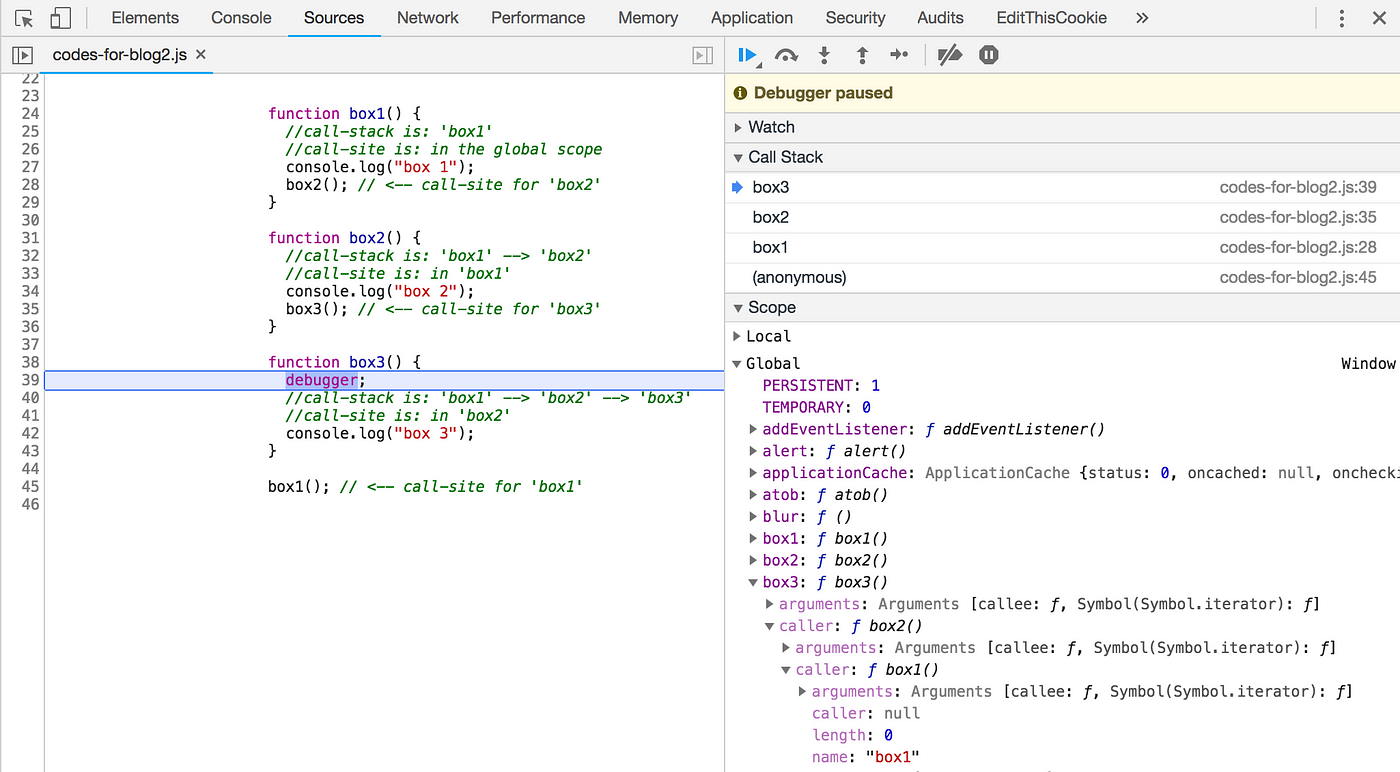Expand the alert property
Viewport: 1400px width, 772px height.
[754, 451]
